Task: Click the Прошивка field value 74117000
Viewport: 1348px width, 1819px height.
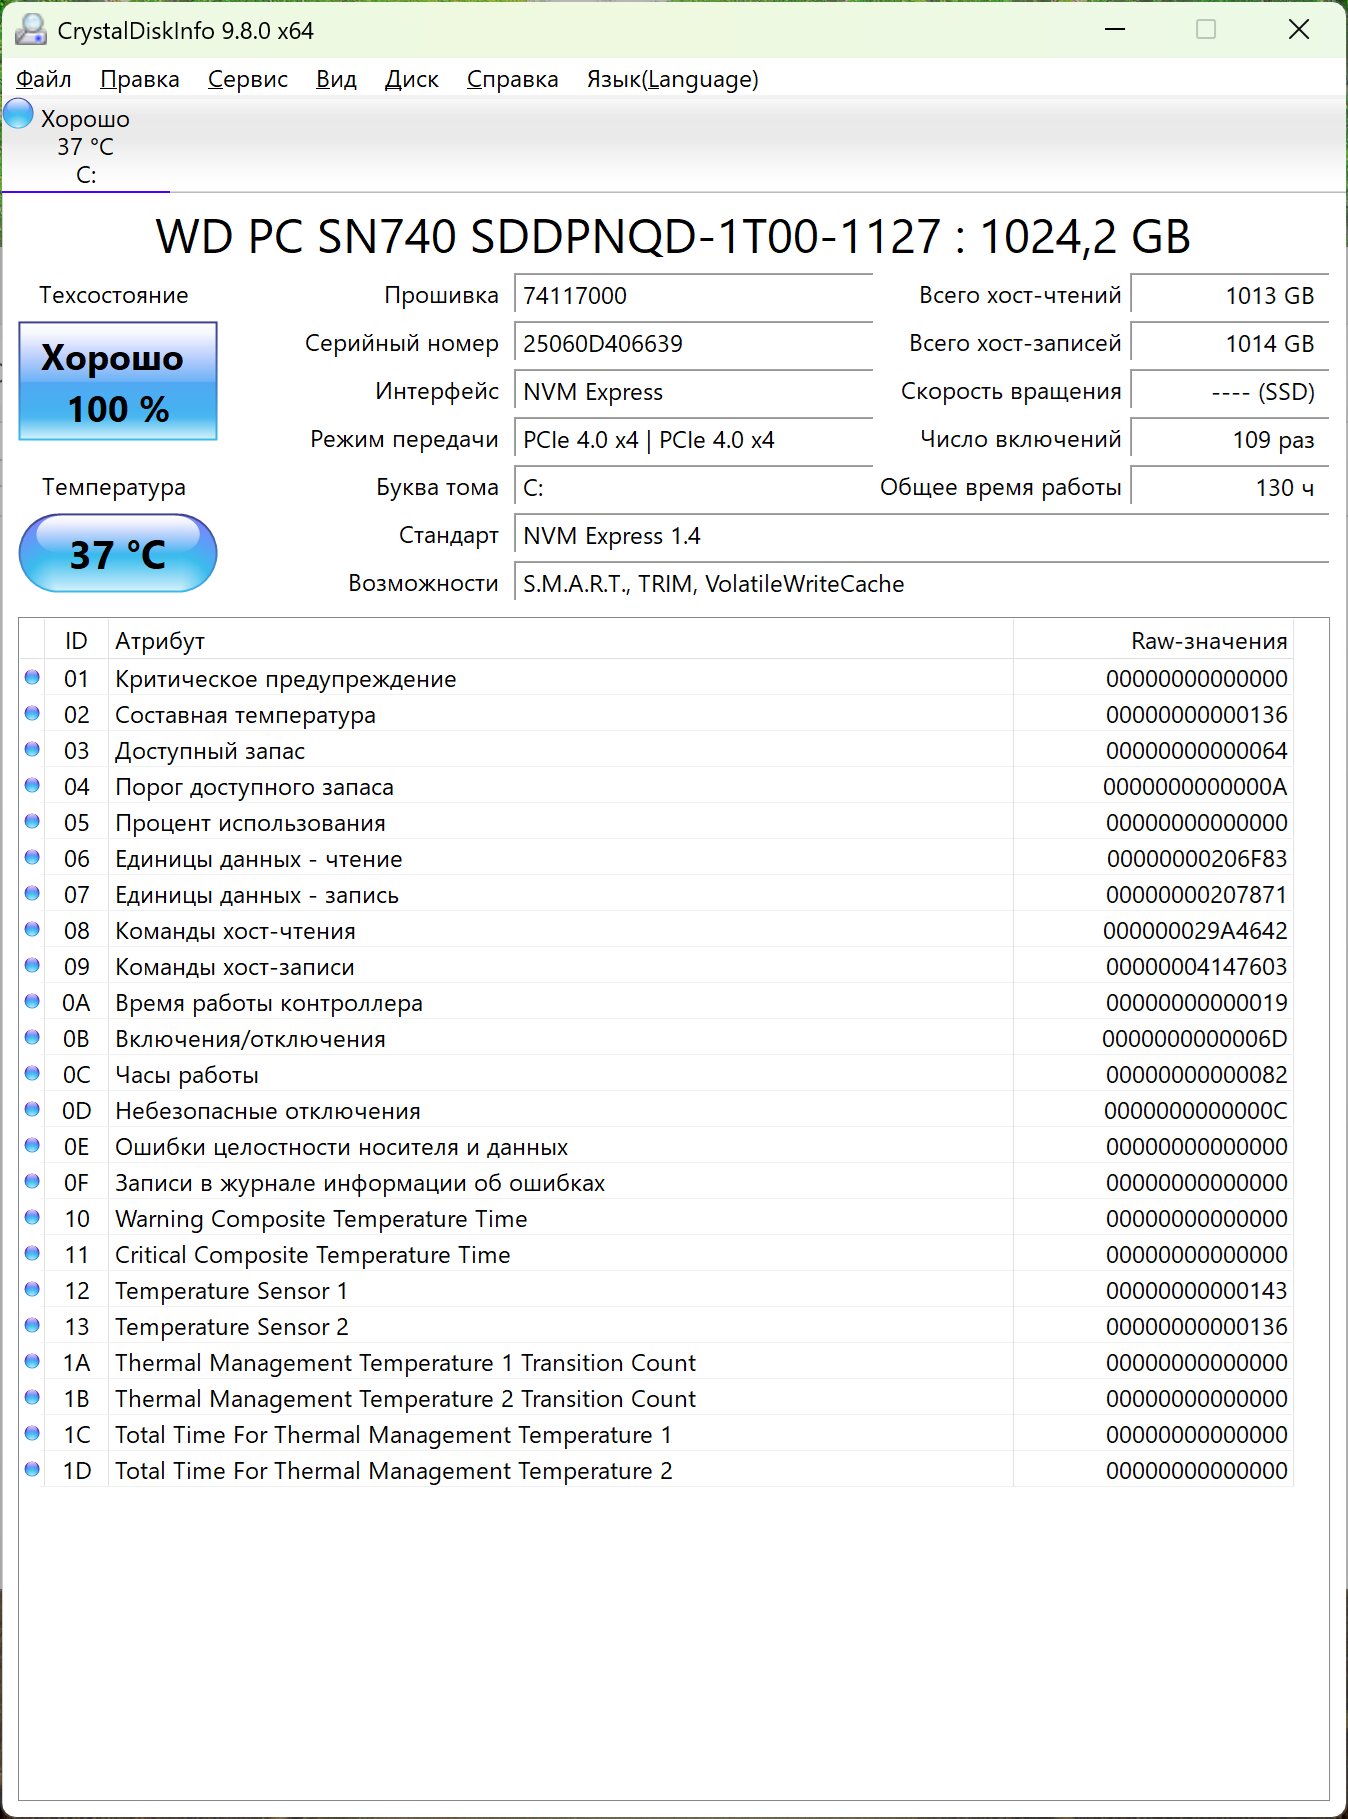Action: [x=693, y=296]
